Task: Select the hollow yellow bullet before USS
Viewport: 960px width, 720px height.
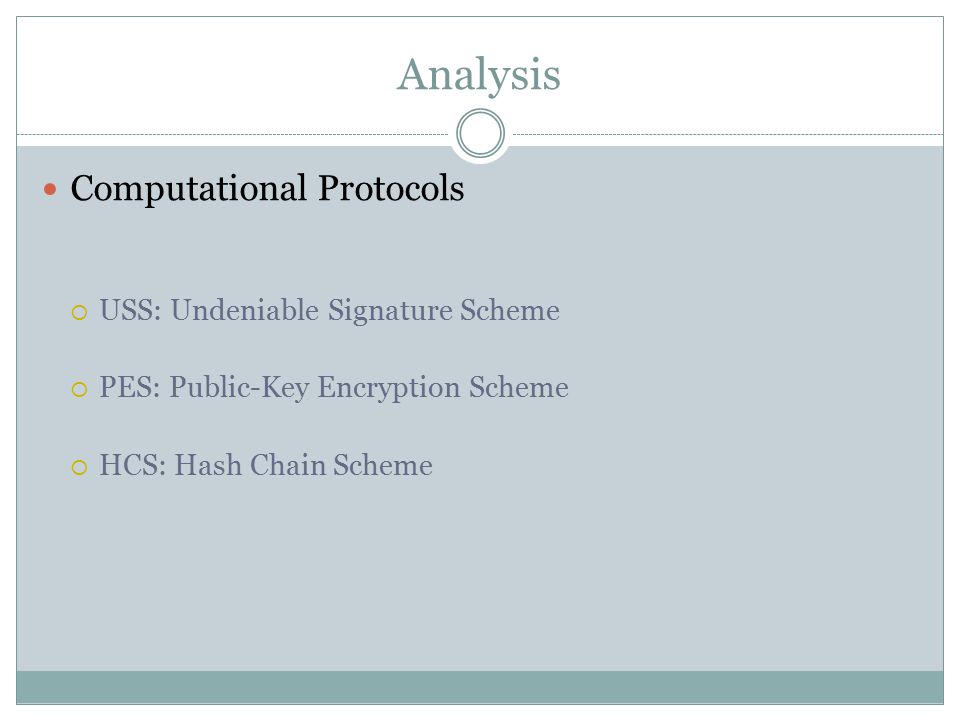Action: 80,312
